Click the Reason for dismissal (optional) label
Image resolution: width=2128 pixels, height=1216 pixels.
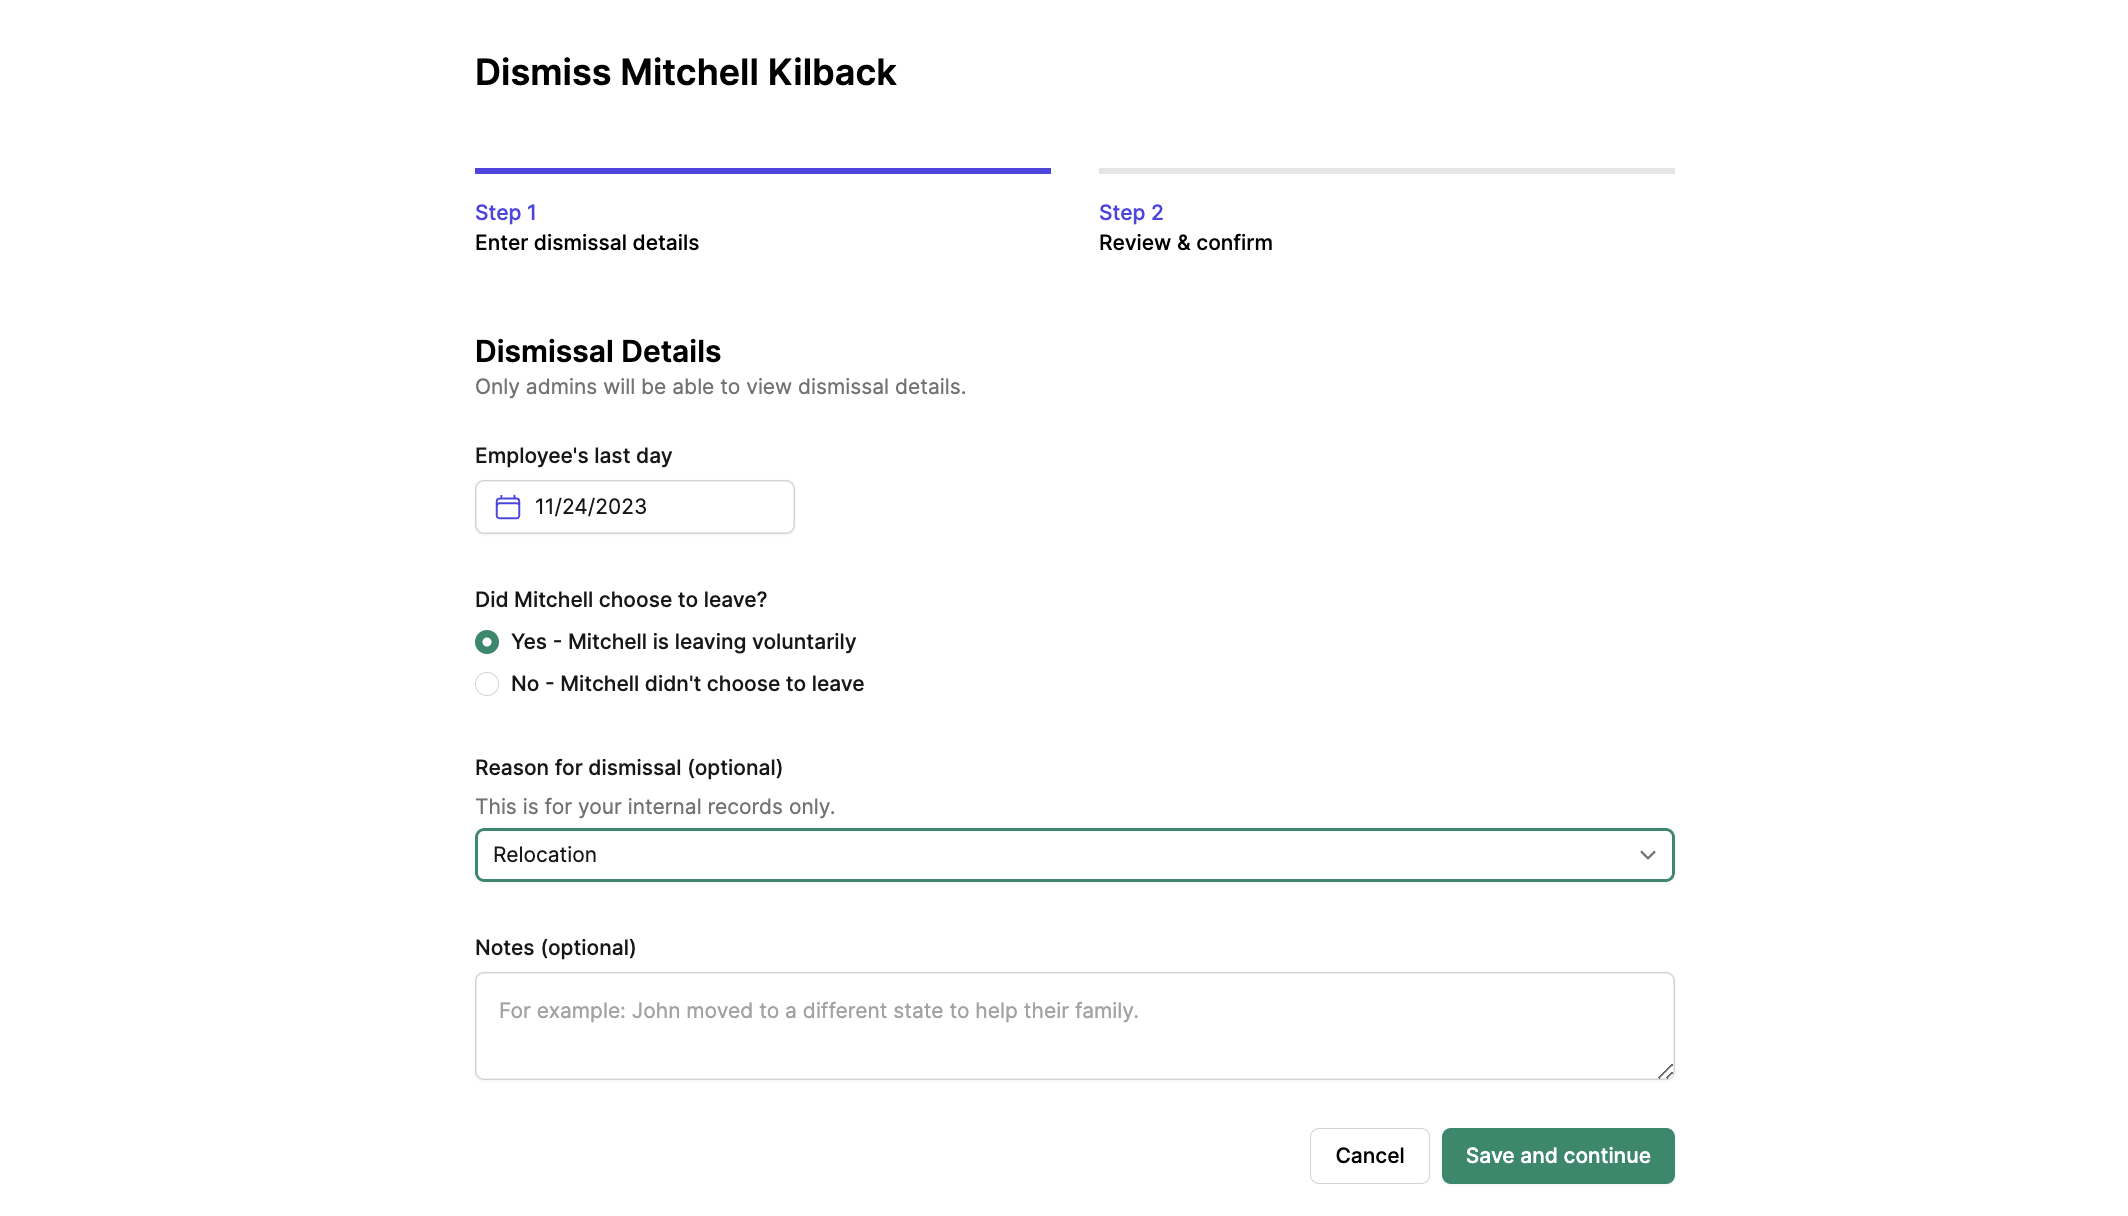[x=629, y=768]
